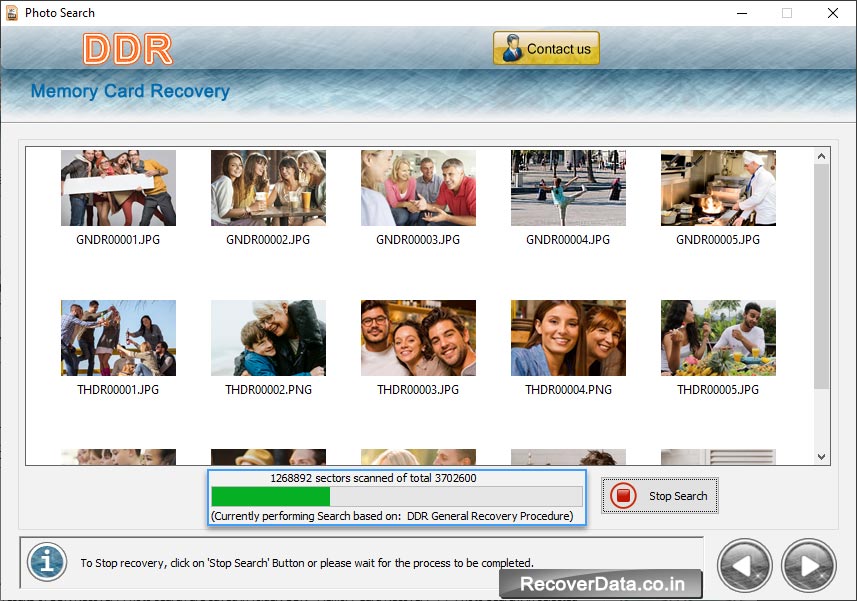
Task: Select the GNDR00001.JPG thumbnail
Action: coord(118,188)
